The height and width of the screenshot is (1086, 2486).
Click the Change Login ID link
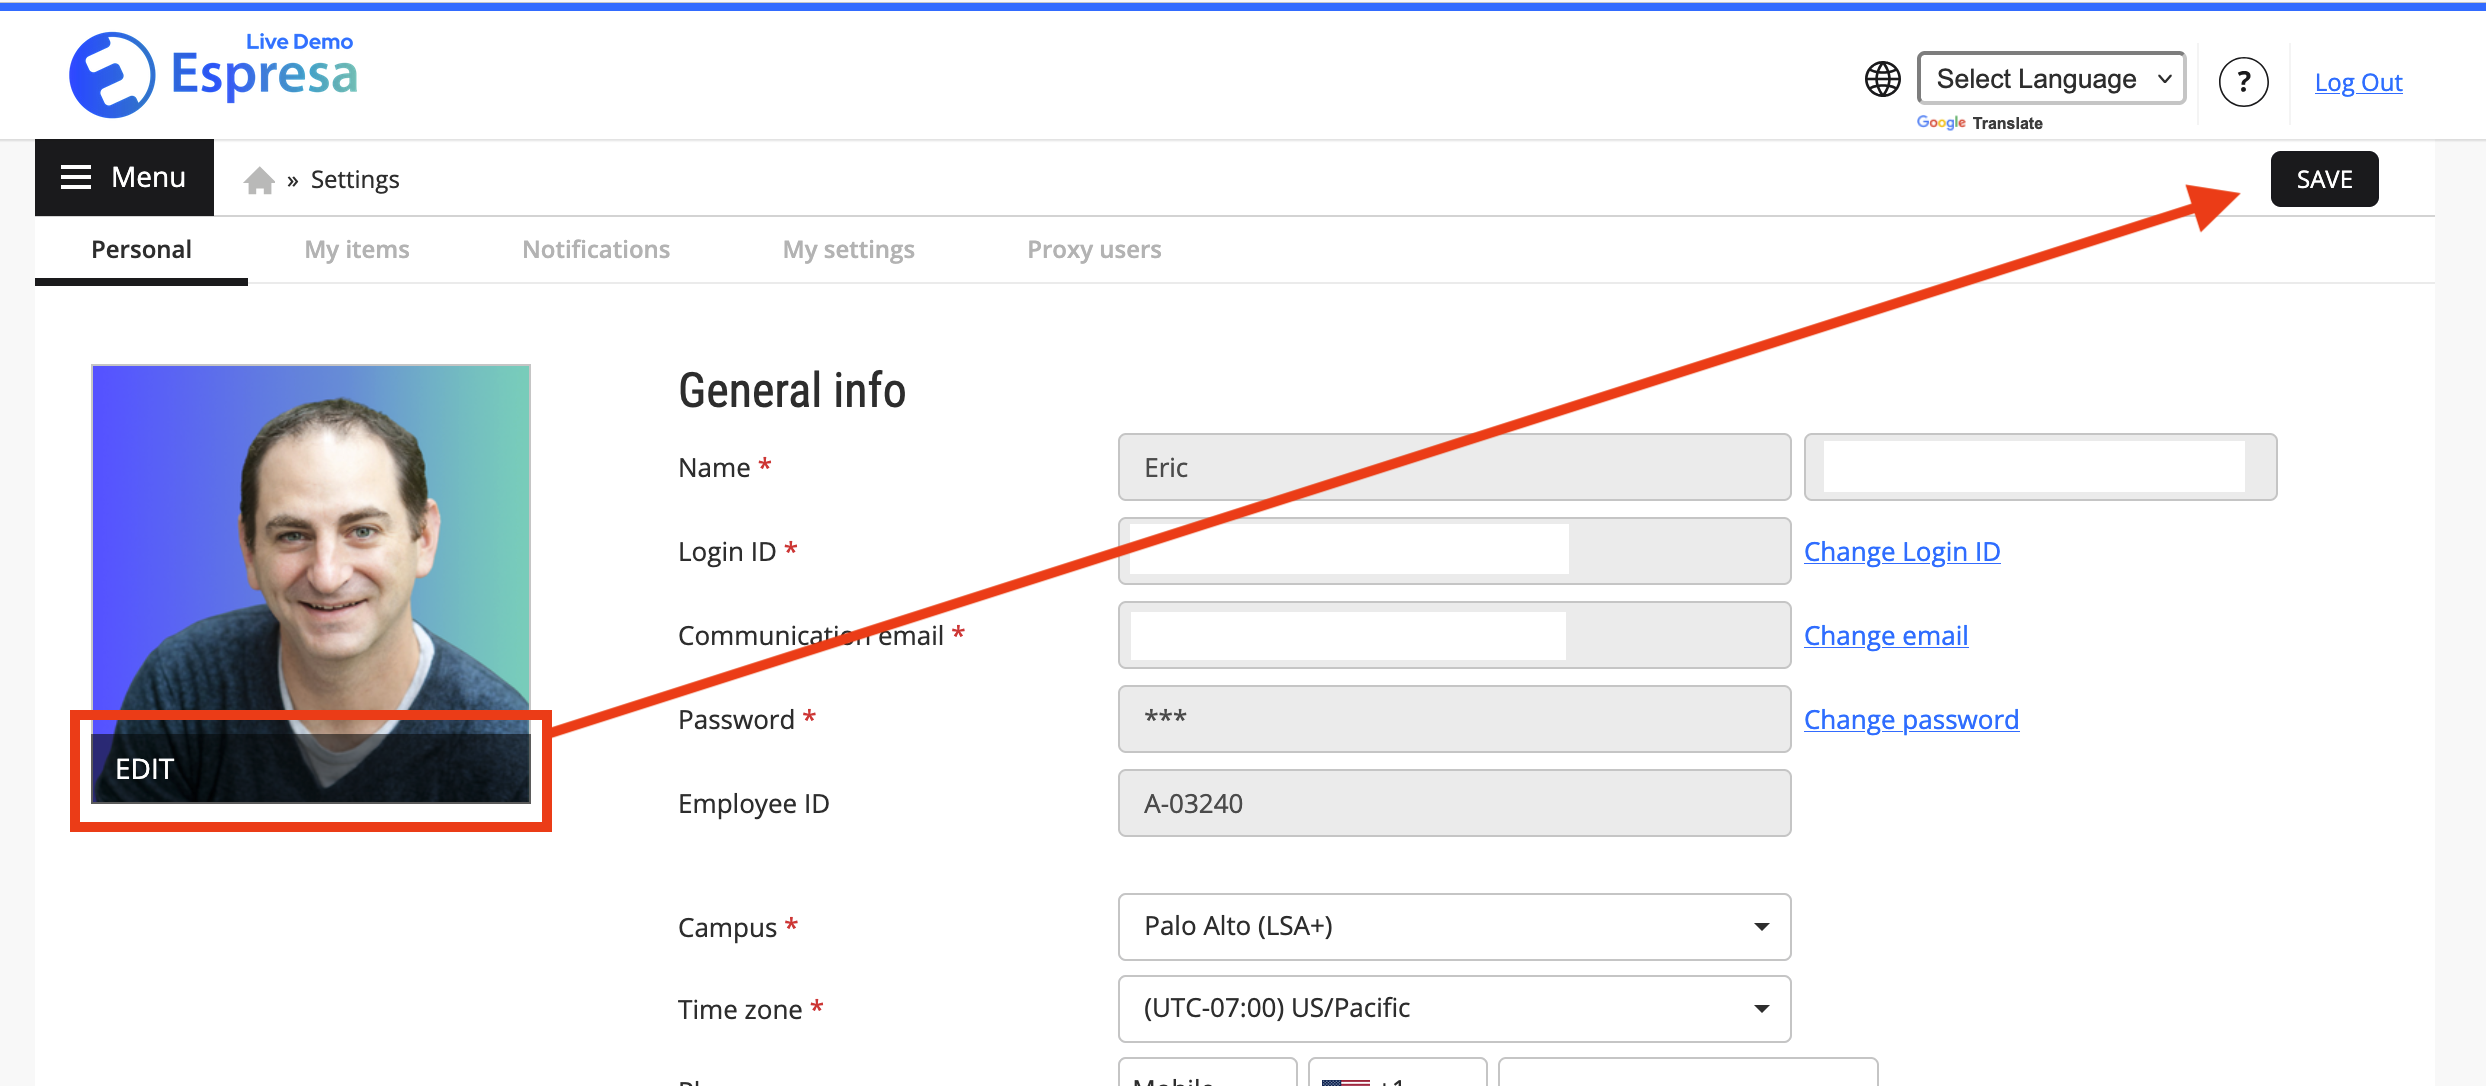pos(1902,551)
